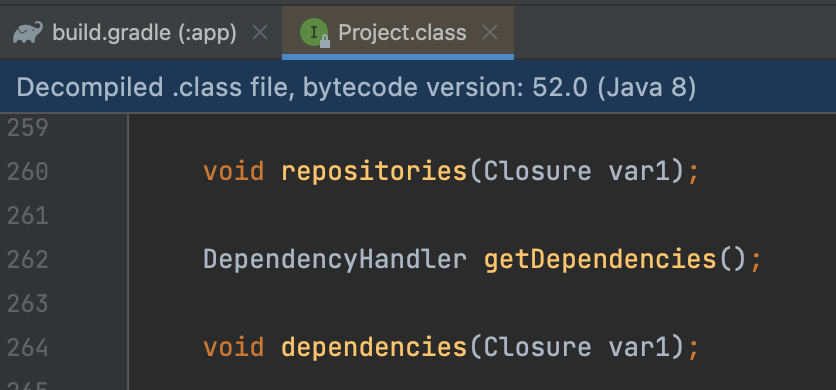Click the interface icon on Project.class tab
The width and height of the screenshot is (836, 390).
click(315, 33)
